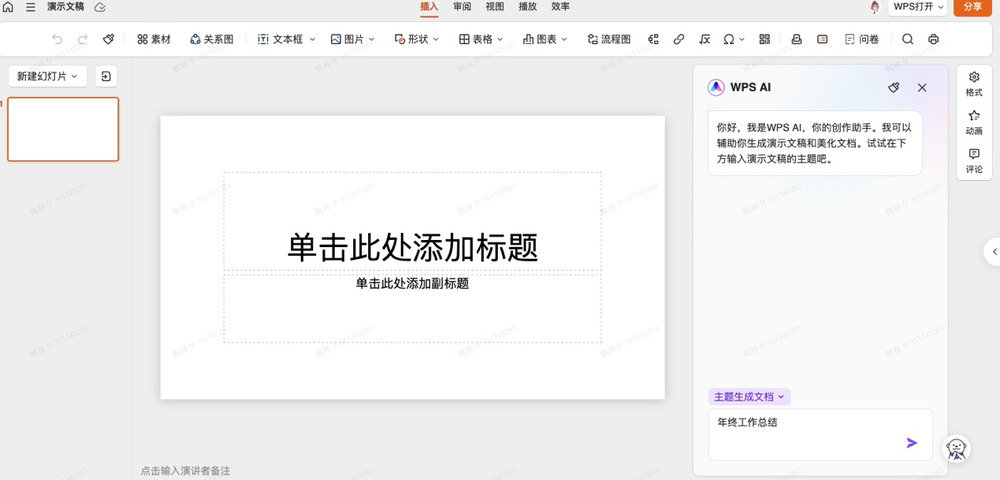Send the WPS AI prompt
1000x480 pixels.
(911, 442)
